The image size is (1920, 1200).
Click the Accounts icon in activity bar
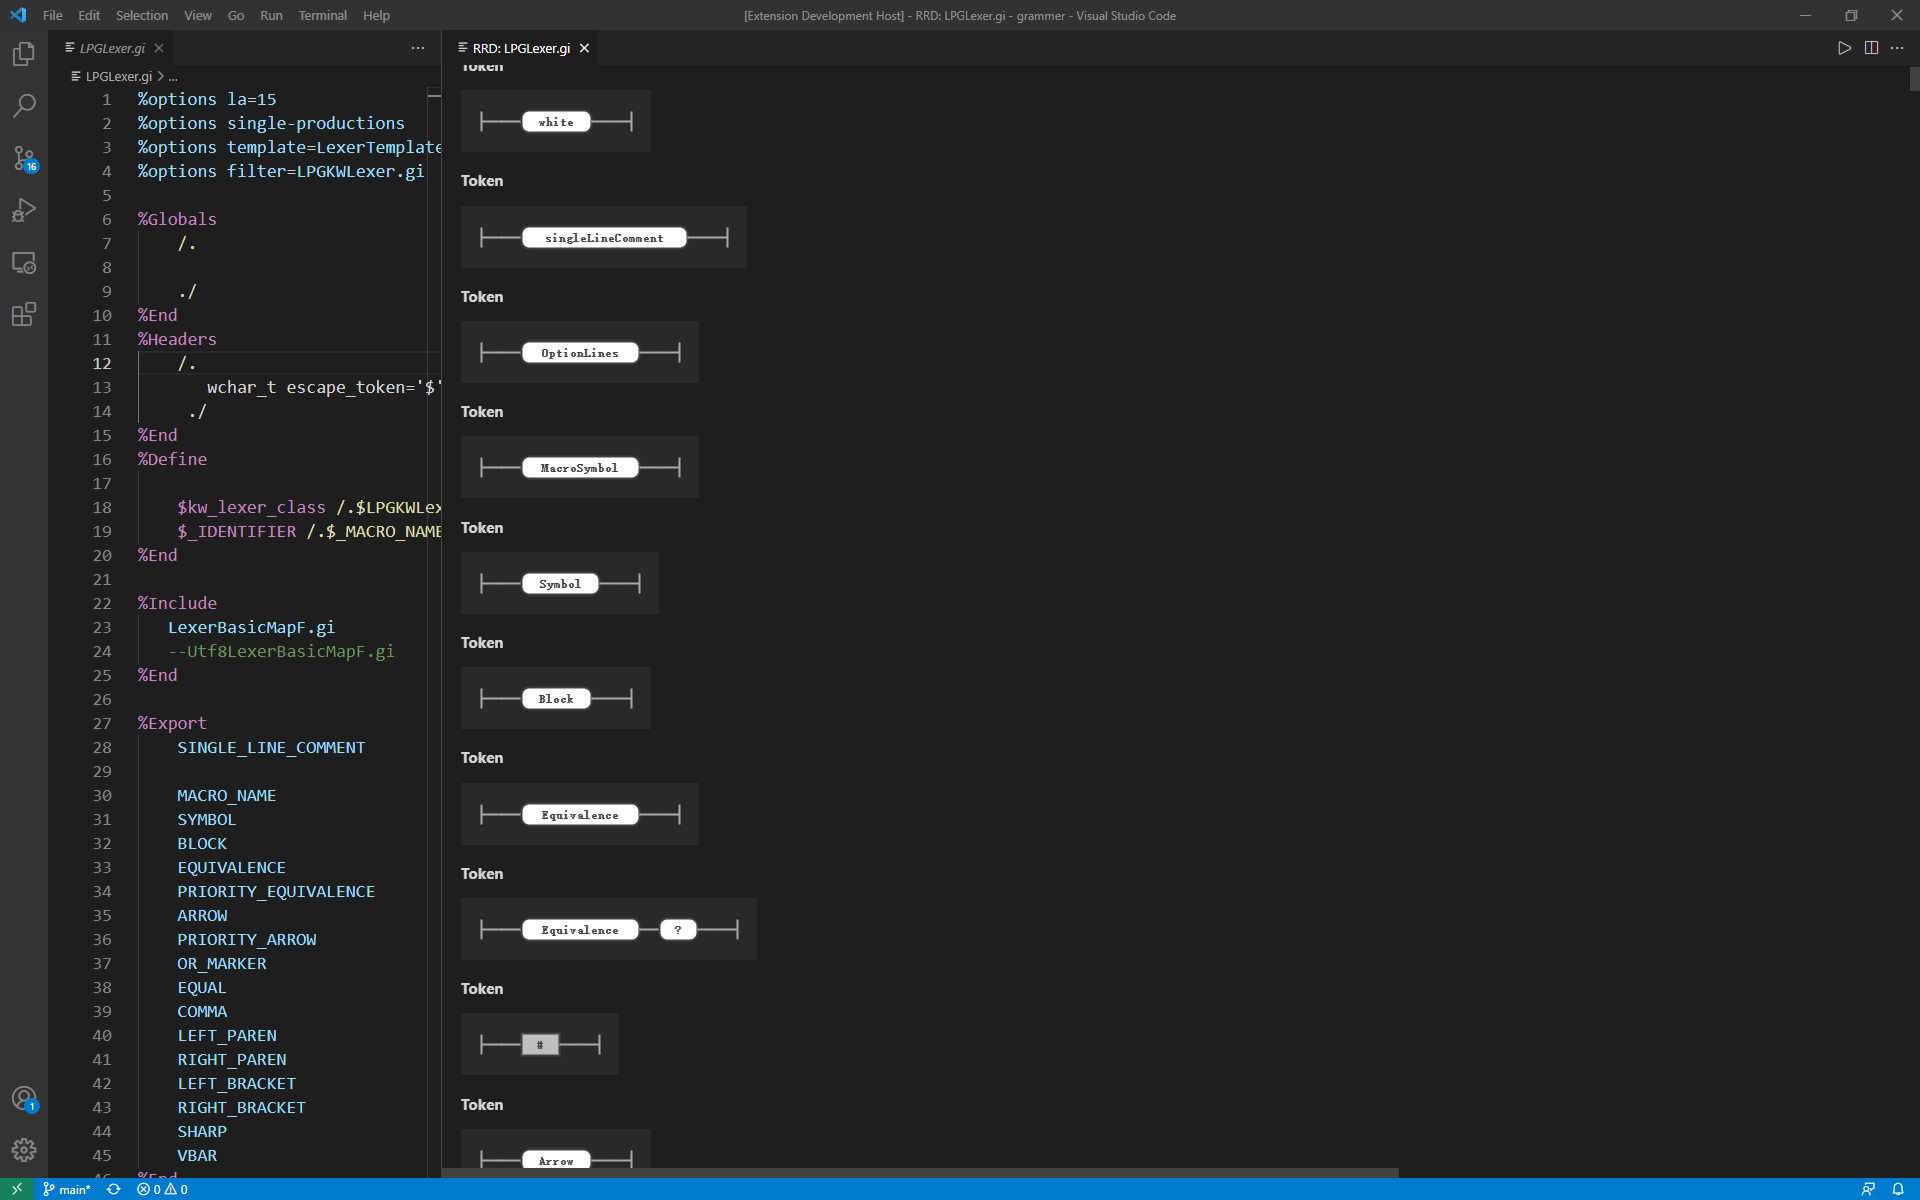24,1099
